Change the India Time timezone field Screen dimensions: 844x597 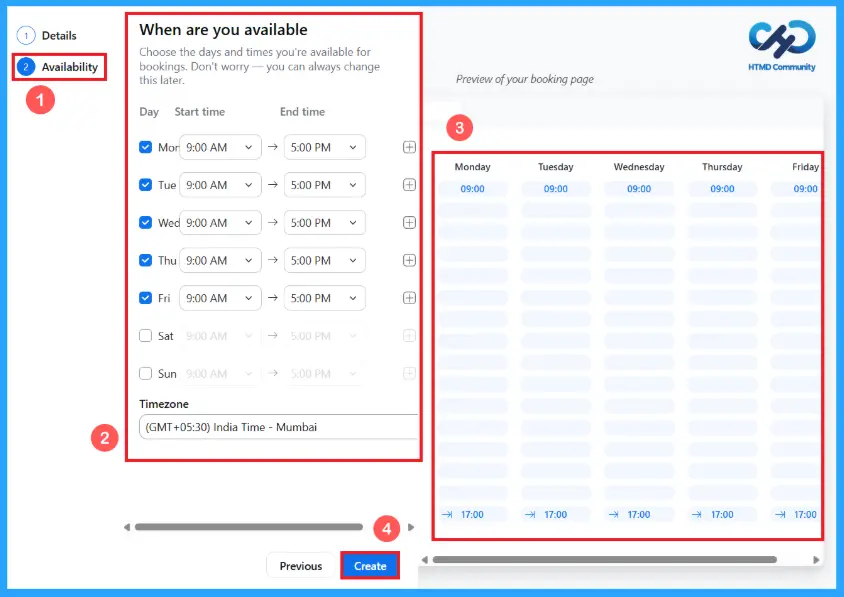278,427
